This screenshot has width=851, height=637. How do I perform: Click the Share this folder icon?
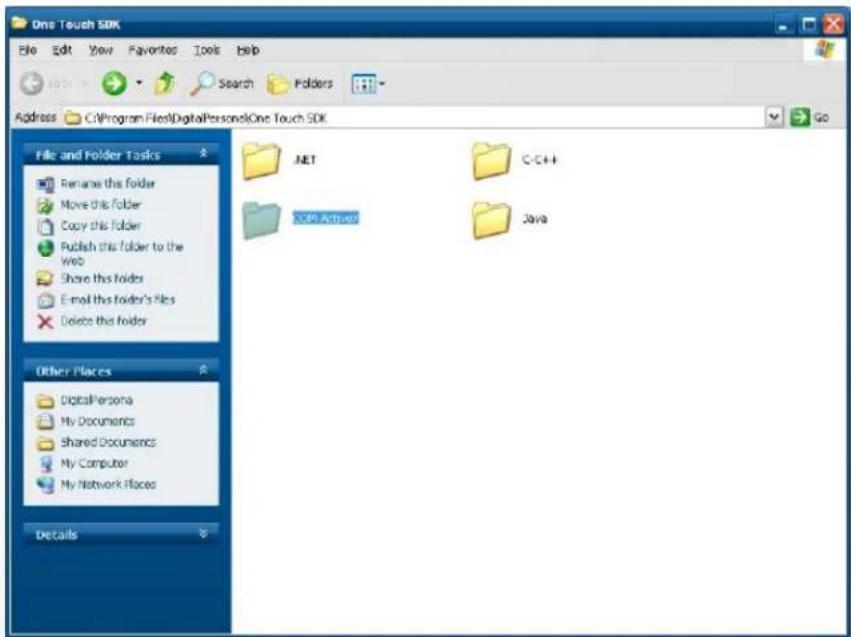click(x=46, y=279)
